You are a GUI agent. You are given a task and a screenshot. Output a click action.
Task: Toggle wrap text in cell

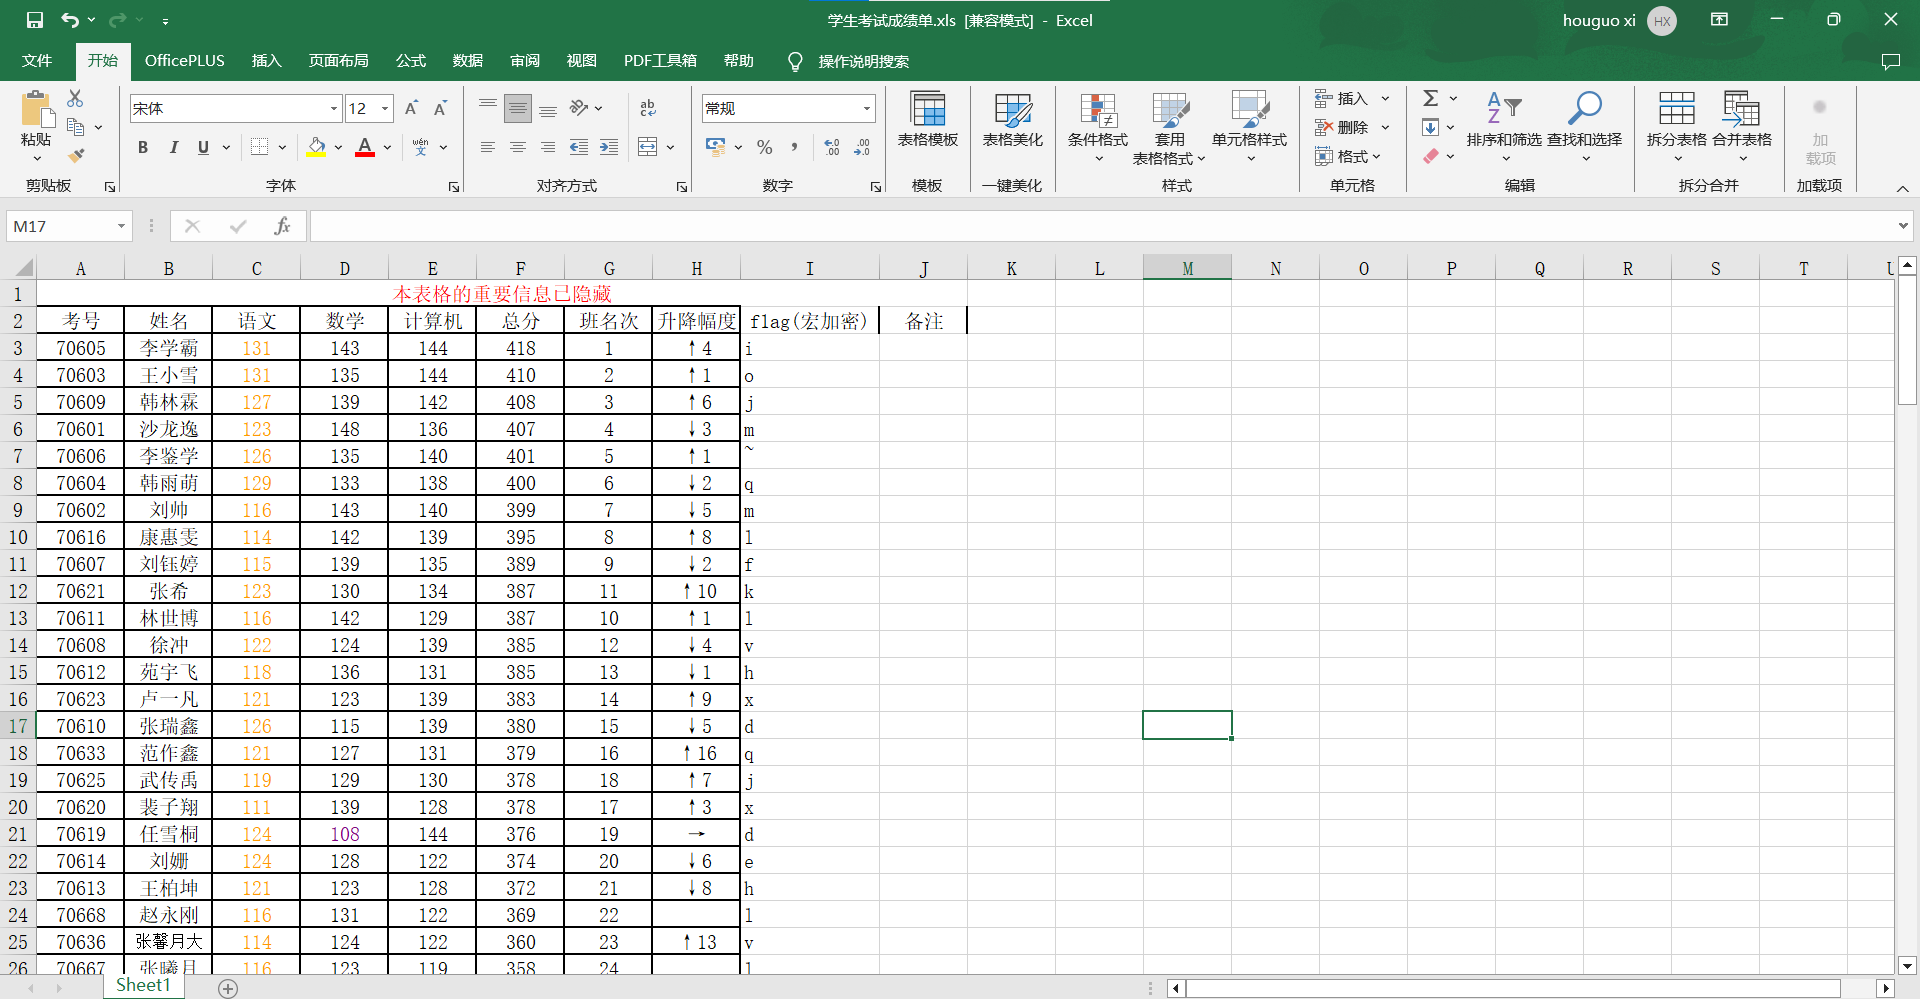[648, 108]
